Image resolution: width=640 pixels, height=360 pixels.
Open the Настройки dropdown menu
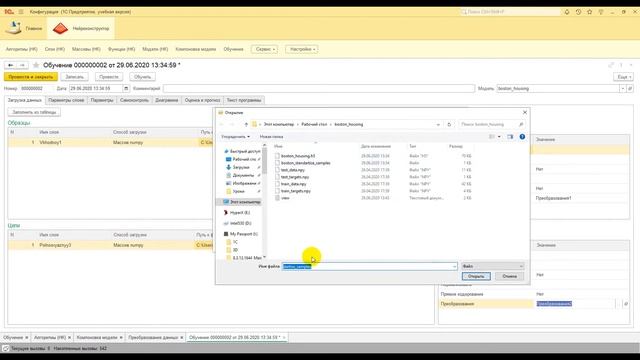point(302,49)
